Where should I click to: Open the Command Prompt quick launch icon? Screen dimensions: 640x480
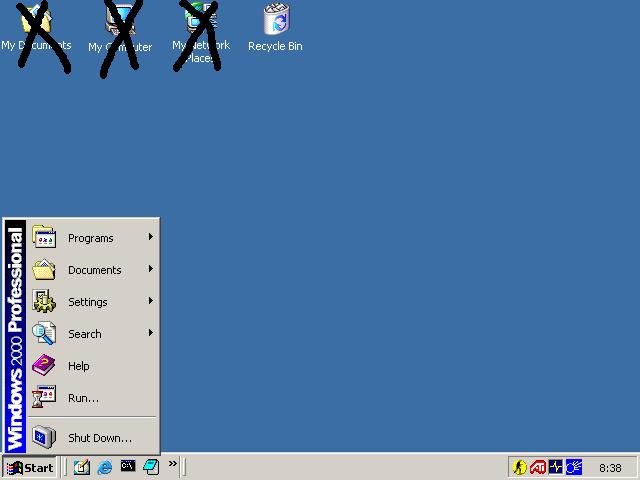(128, 466)
